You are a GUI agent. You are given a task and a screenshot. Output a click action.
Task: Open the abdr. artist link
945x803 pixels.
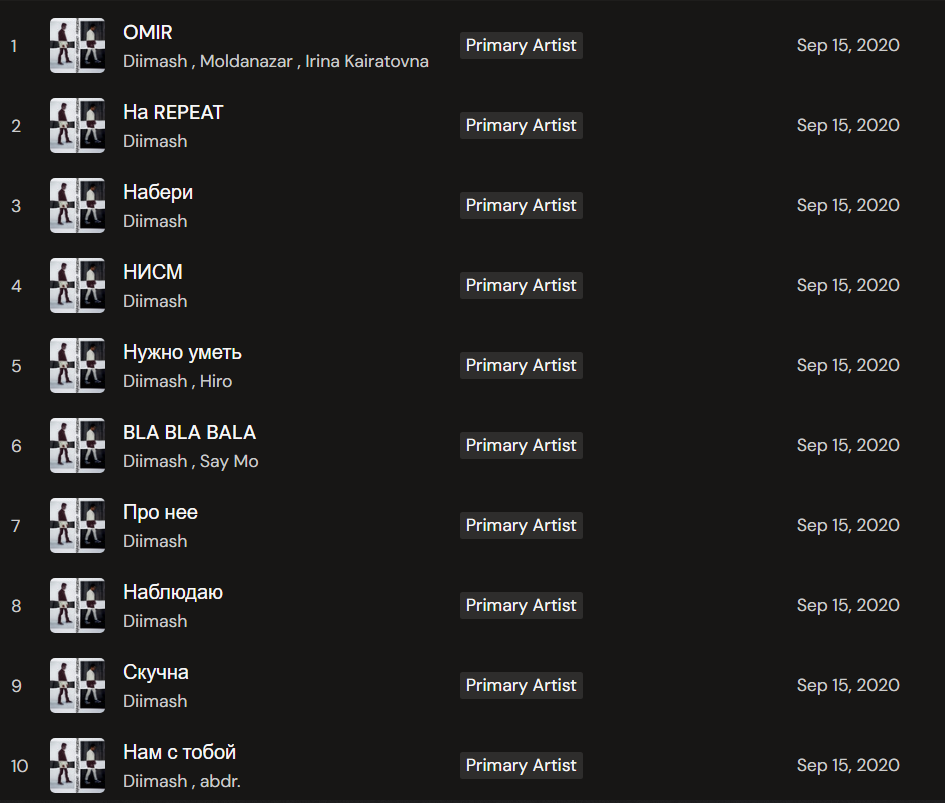pyautogui.click(x=220, y=781)
